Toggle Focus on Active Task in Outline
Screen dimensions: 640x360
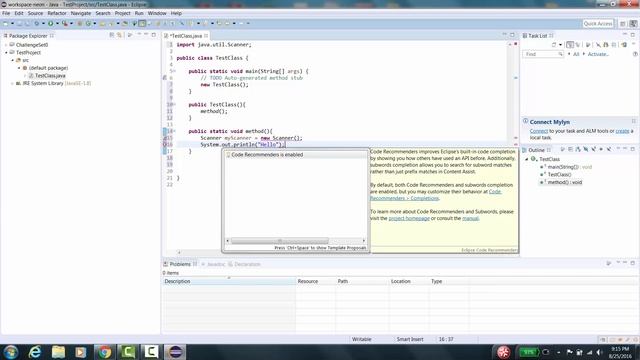562,150
